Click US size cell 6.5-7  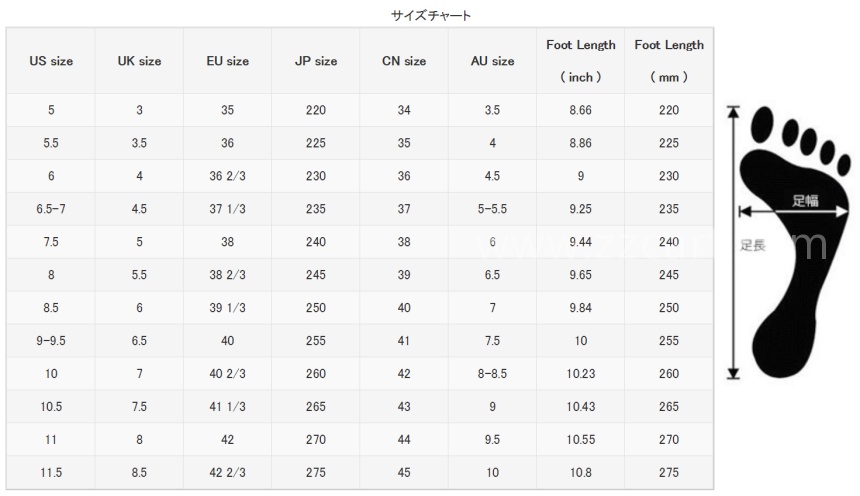[51, 209]
